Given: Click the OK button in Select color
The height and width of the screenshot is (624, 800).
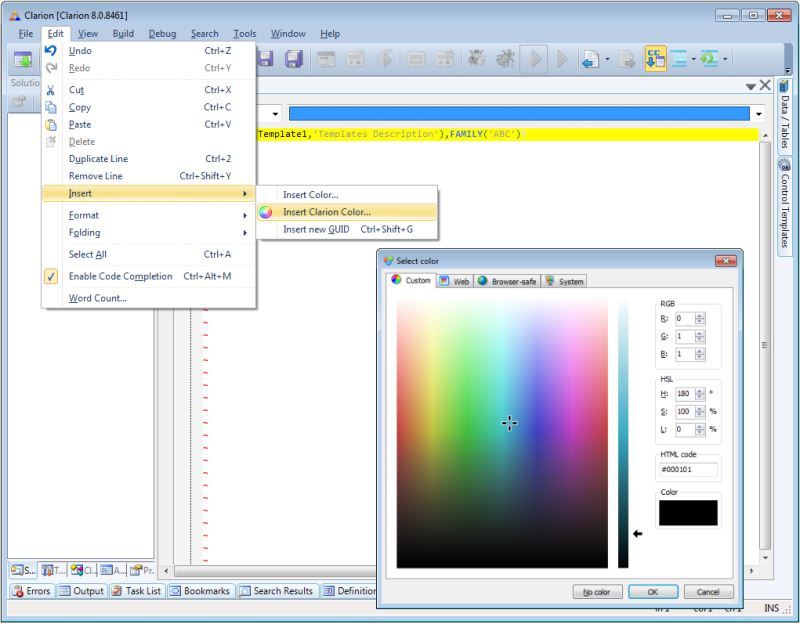Looking at the screenshot, I should coord(653,592).
